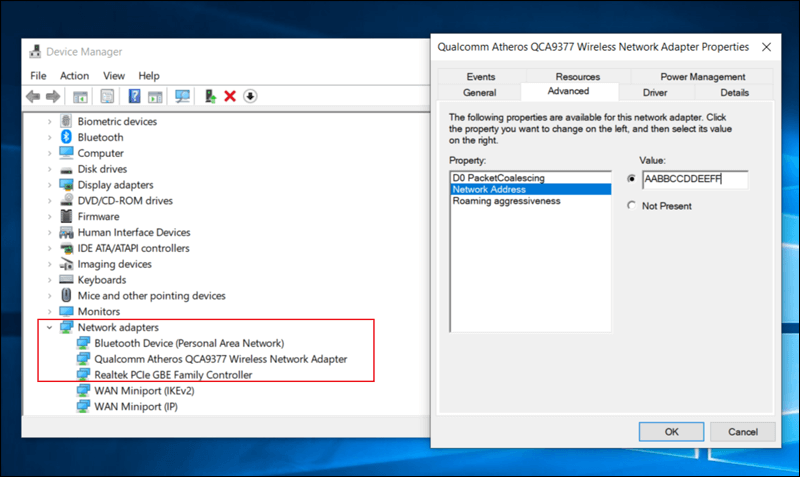
Task: Click the Monitors category icon
Action: tap(66, 311)
